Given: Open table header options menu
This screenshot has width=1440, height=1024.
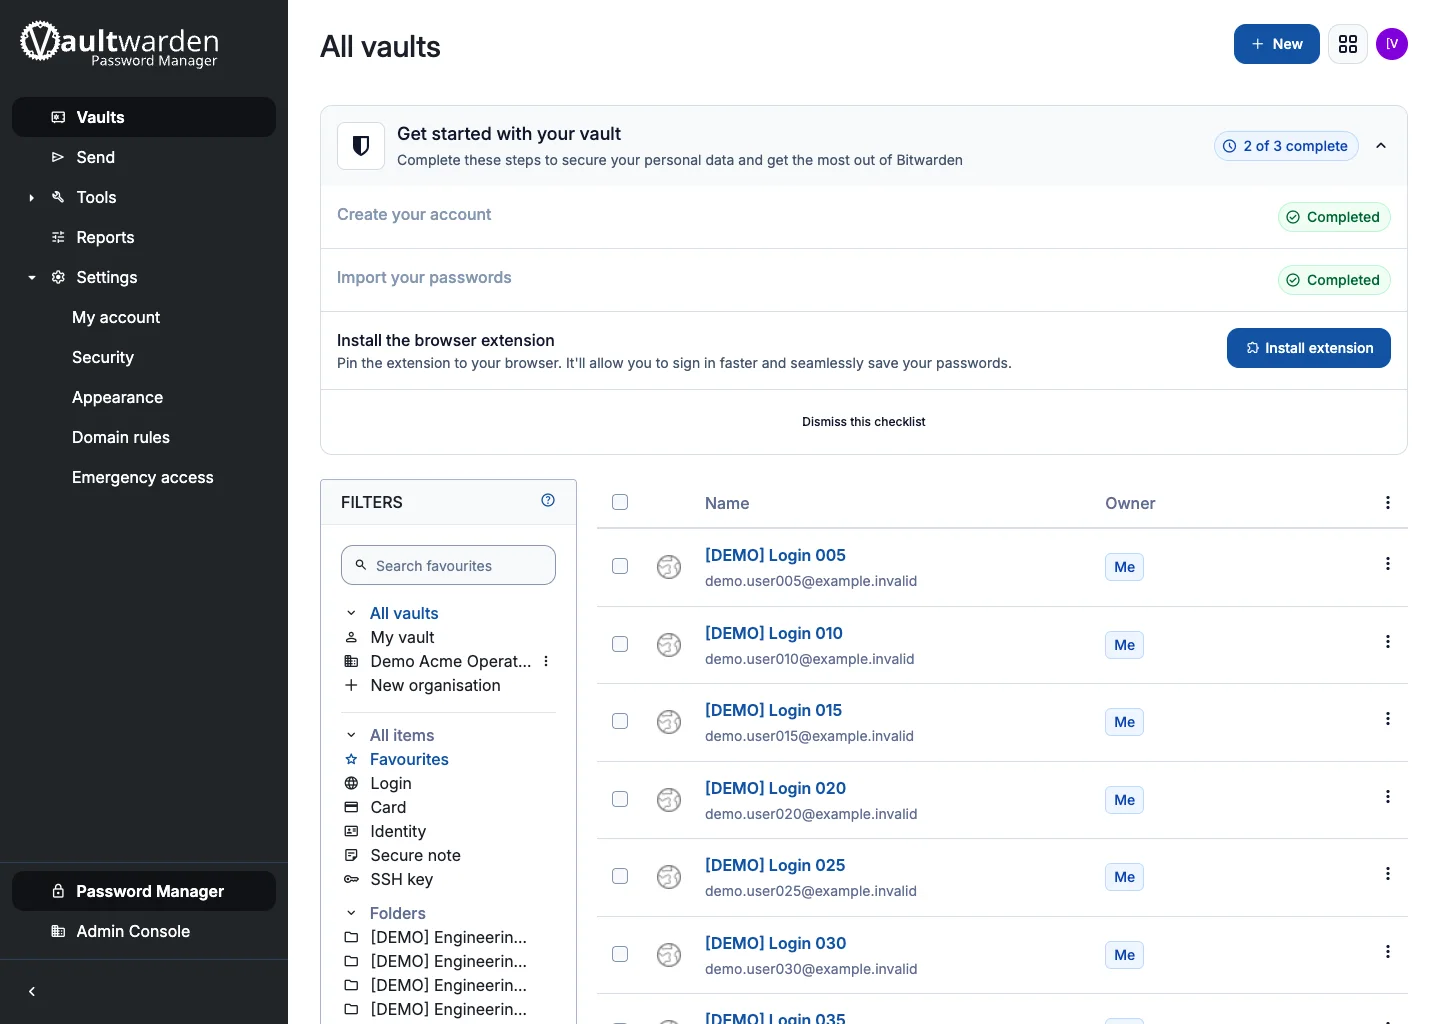Looking at the screenshot, I should pyautogui.click(x=1388, y=503).
